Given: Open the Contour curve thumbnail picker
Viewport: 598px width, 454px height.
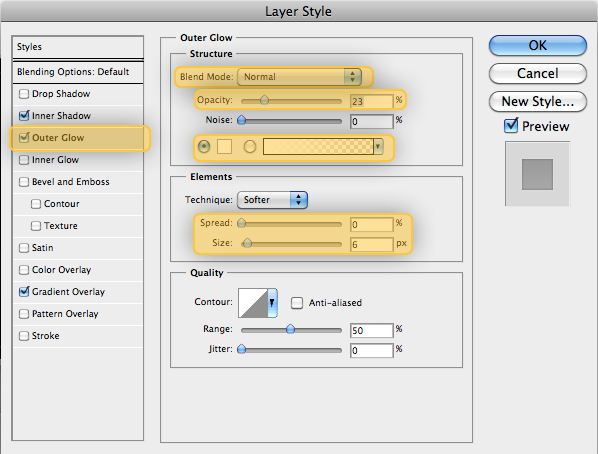Looking at the screenshot, I should click(253, 303).
